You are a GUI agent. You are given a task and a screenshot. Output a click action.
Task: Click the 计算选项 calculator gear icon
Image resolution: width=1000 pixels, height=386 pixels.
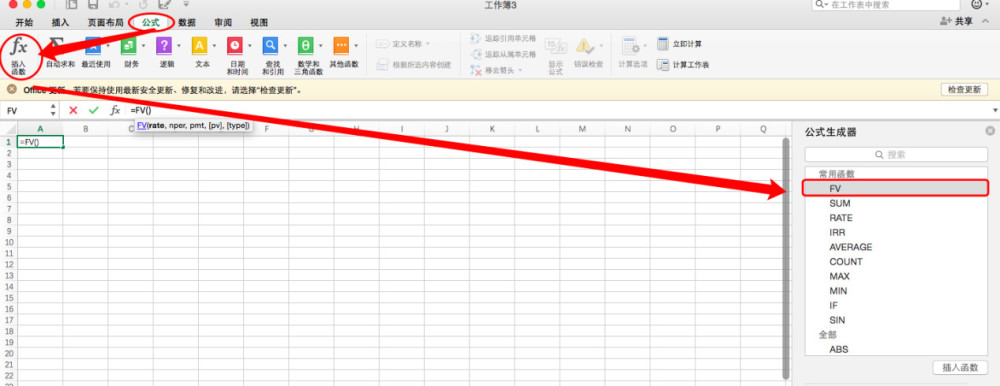click(x=630, y=46)
